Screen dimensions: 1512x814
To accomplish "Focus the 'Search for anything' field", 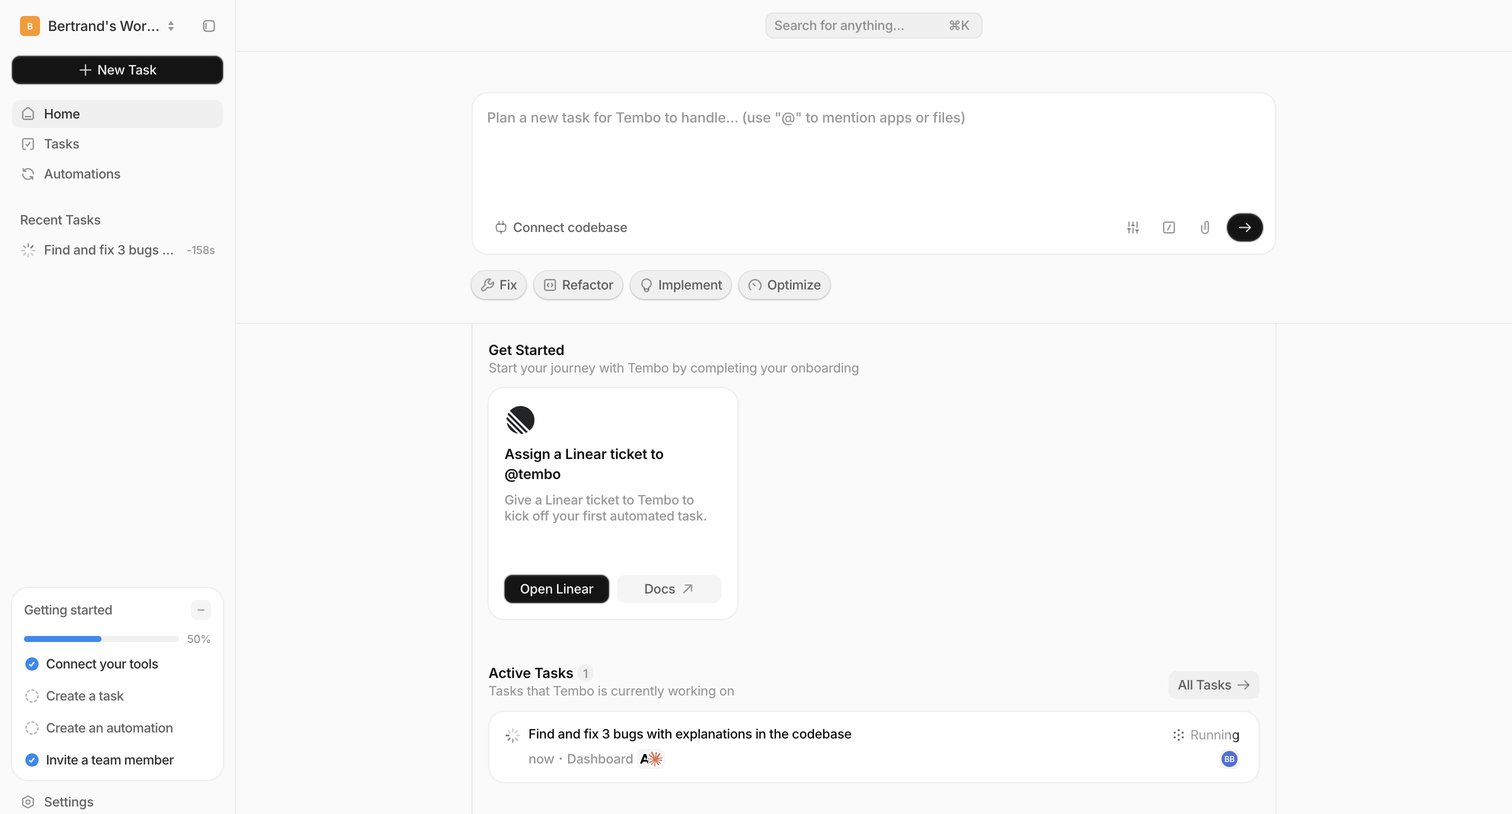I will 873,26.
